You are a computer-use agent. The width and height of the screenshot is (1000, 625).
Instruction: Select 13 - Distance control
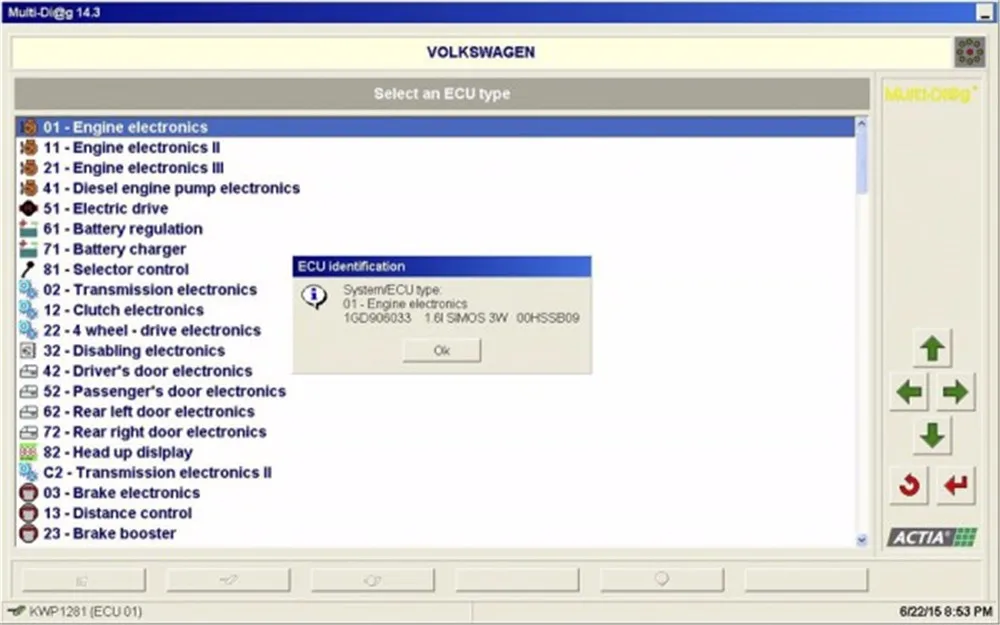[436, 513]
